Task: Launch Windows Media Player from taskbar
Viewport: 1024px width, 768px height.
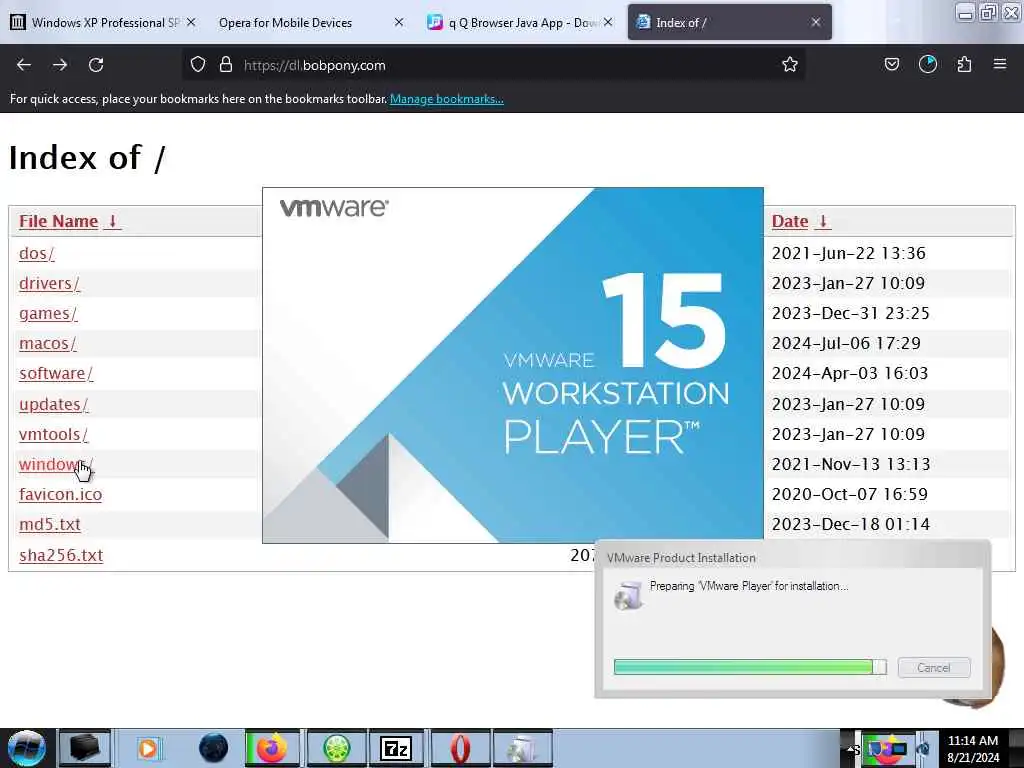Action: pyautogui.click(x=148, y=748)
